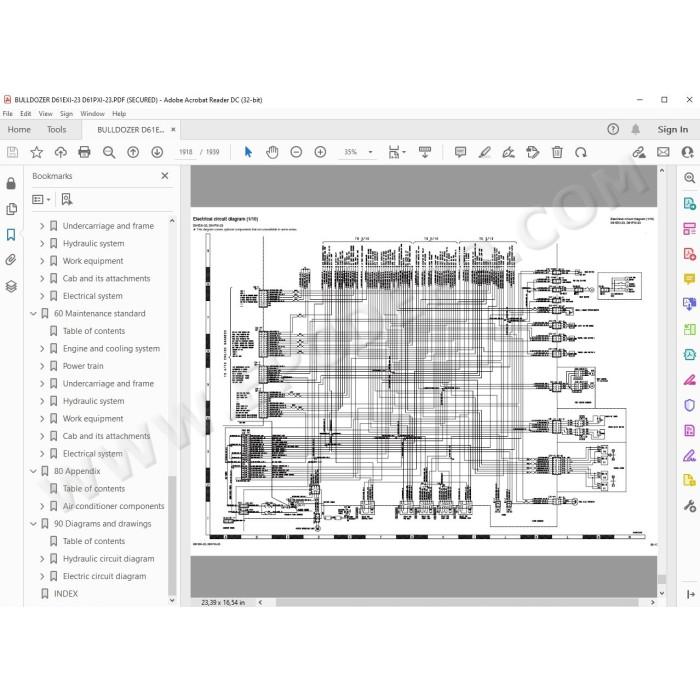700x700 pixels.
Task: Open the View menu
Action: [x=45, y=113]
